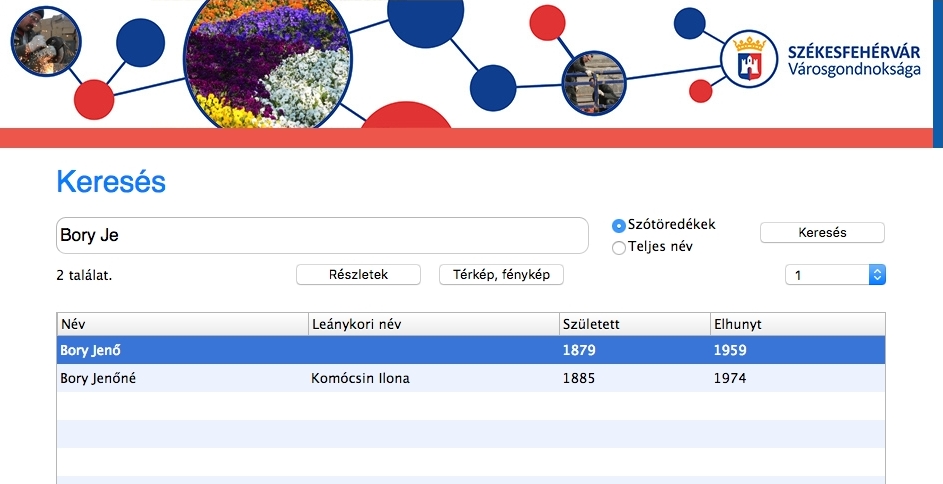The width and height of the screenshot is (943, 484).
Task: Sort by the Leánykori név column header
Action: tap(433, 324)
